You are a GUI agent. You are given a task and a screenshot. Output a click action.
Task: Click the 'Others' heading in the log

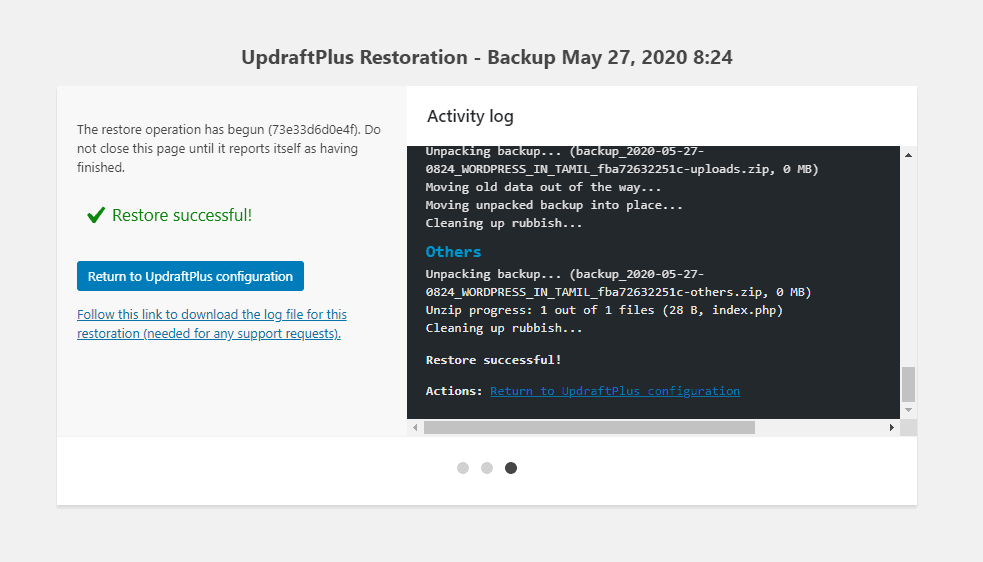[453, 252]
